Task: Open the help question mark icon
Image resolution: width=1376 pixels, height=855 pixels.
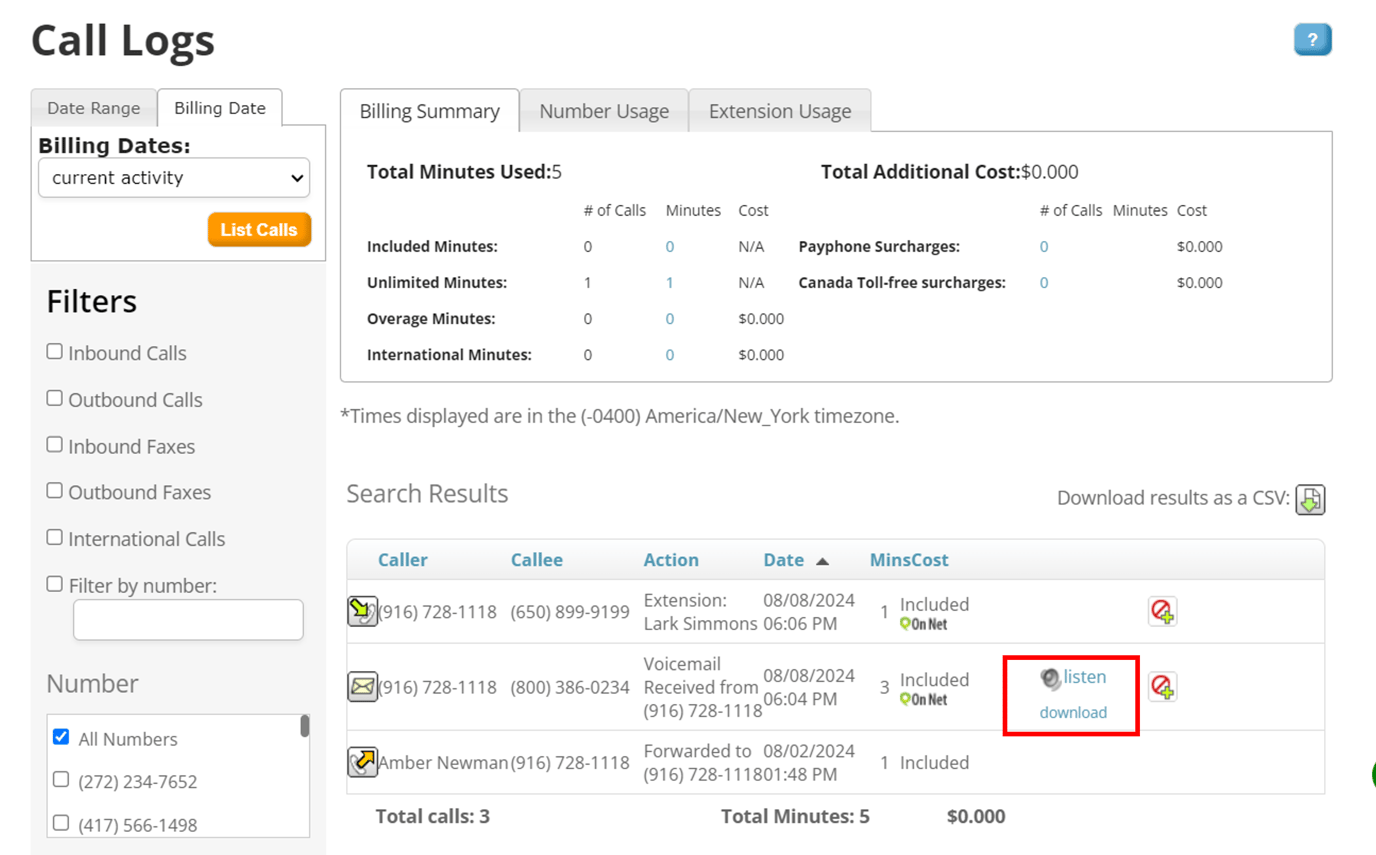Action: point(1312,39)
